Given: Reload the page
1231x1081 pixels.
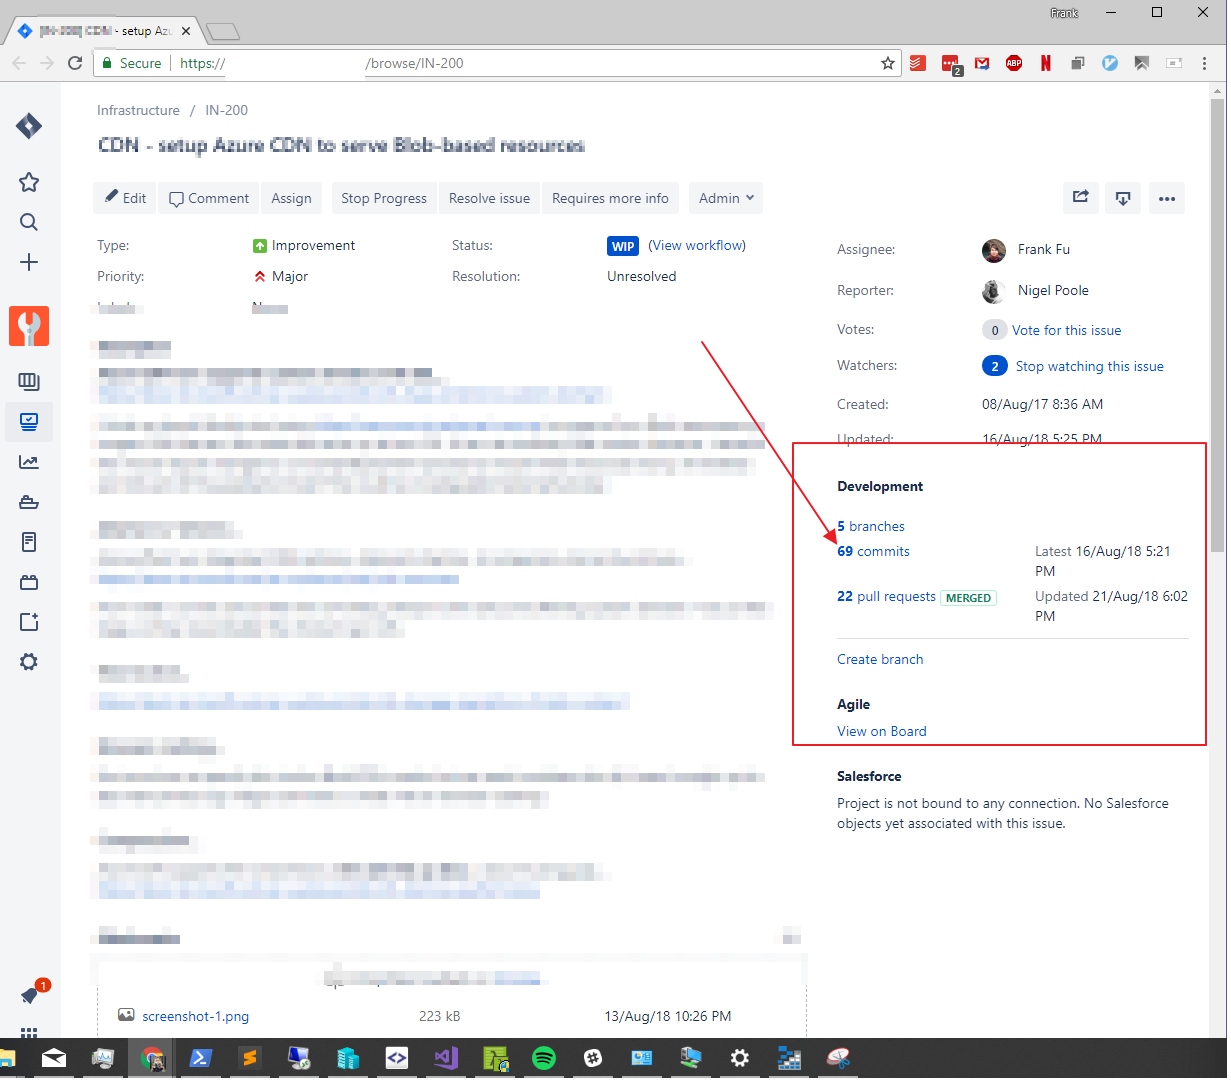Looking at the screenshot, I should pyautogui.click(x=75, y=63).
